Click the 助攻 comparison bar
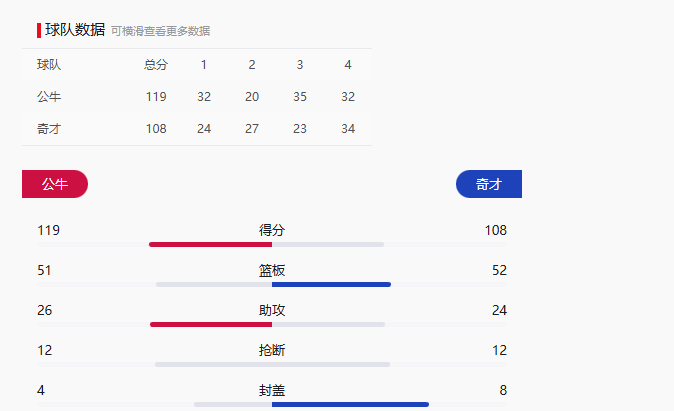This screenshot has height=411, width=674. point(267,324)
